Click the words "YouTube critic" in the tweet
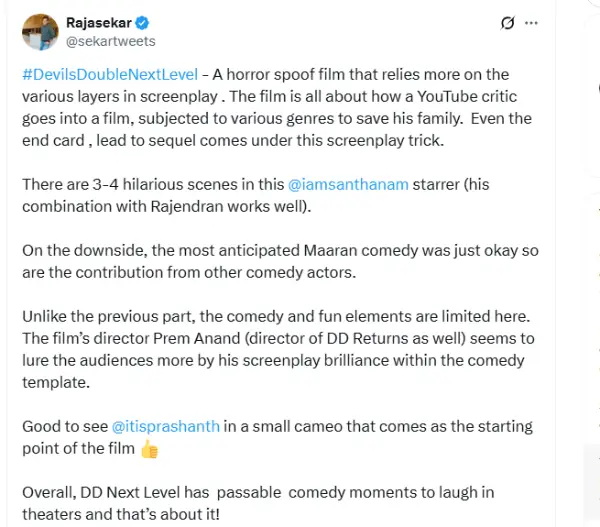 [x=467, y=96]
